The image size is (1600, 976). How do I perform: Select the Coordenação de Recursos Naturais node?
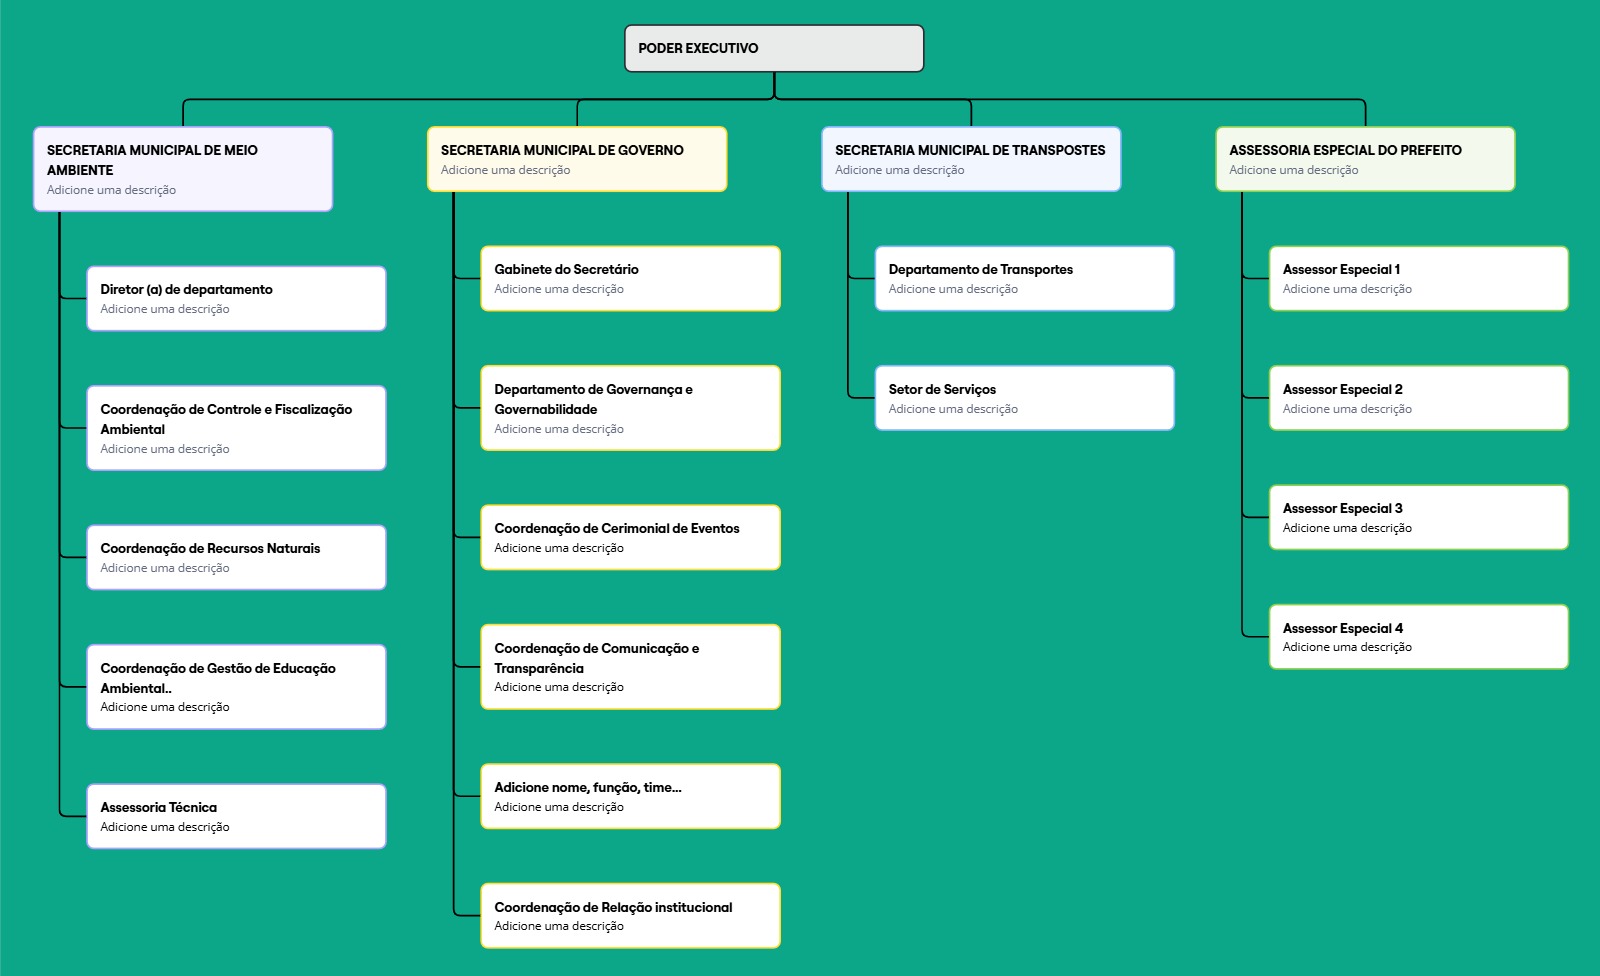[236, 556]
